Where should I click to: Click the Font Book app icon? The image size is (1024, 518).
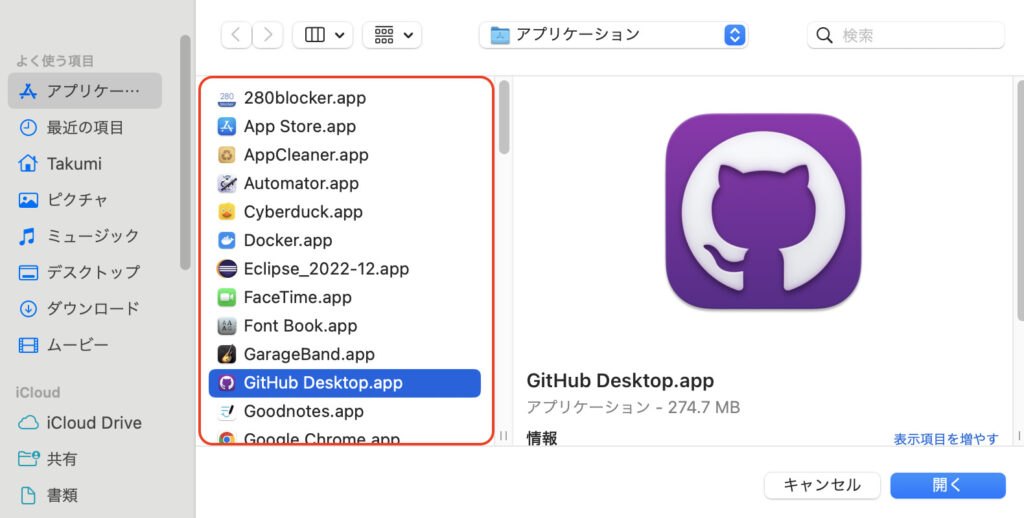(x=227, y=325)
